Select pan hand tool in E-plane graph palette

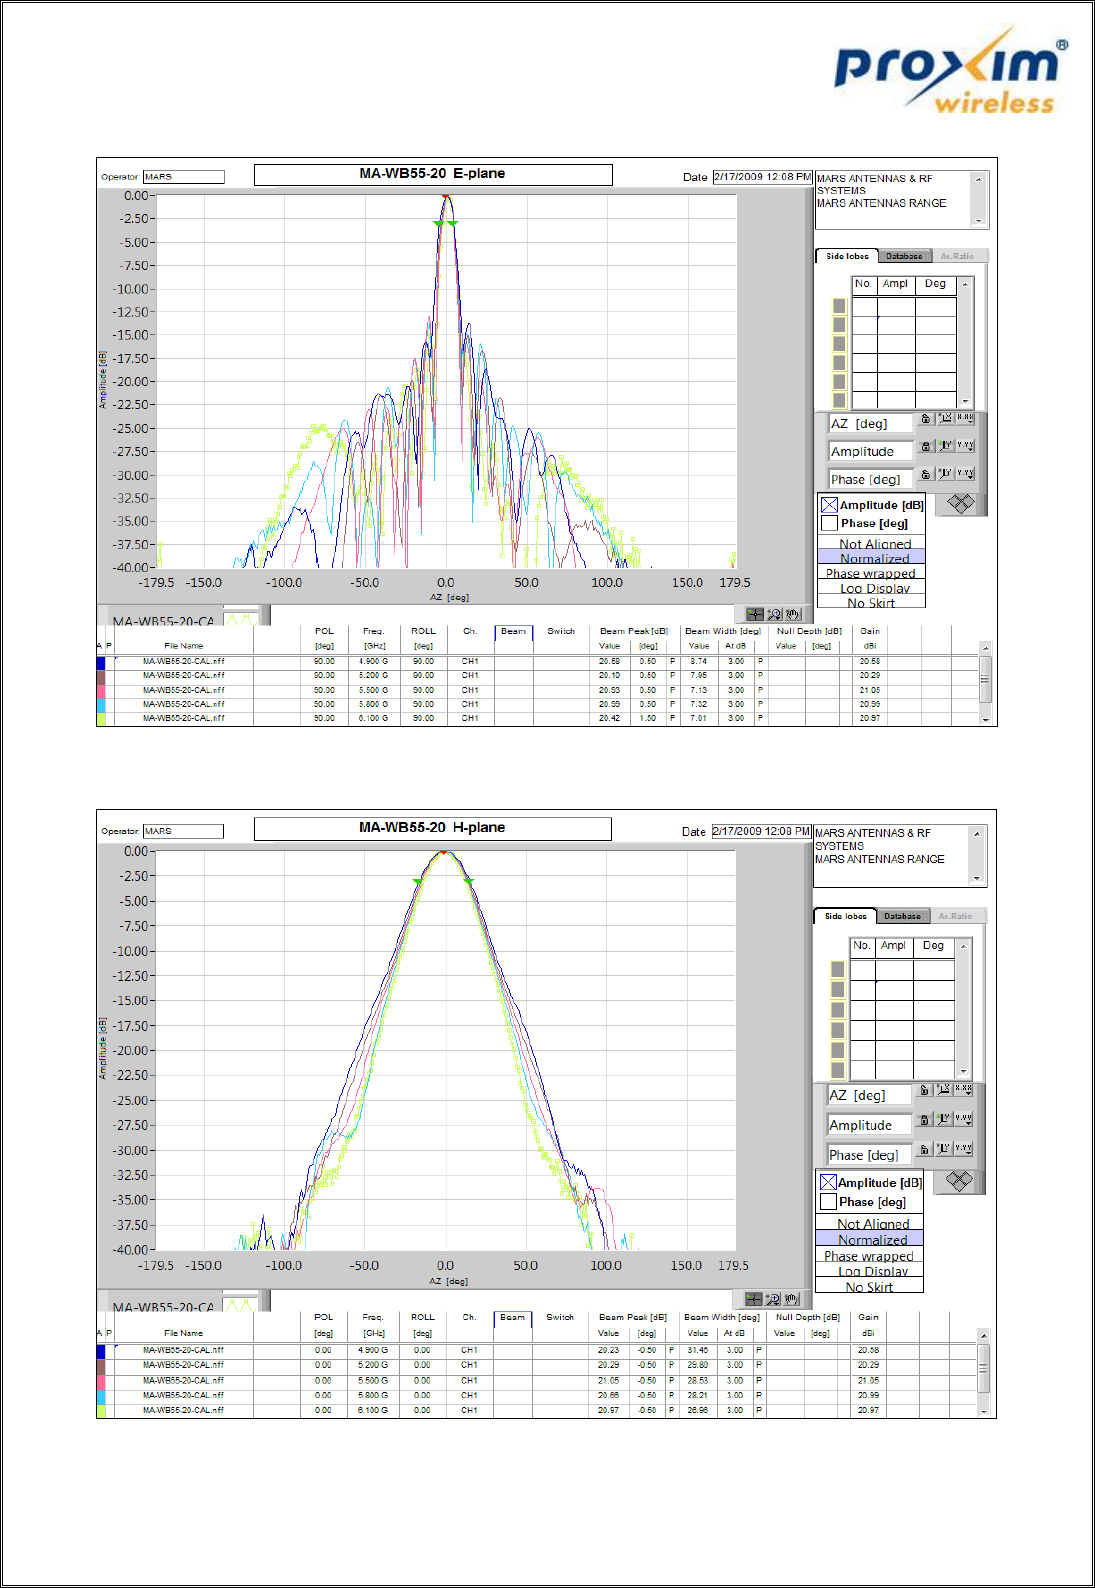793,614
